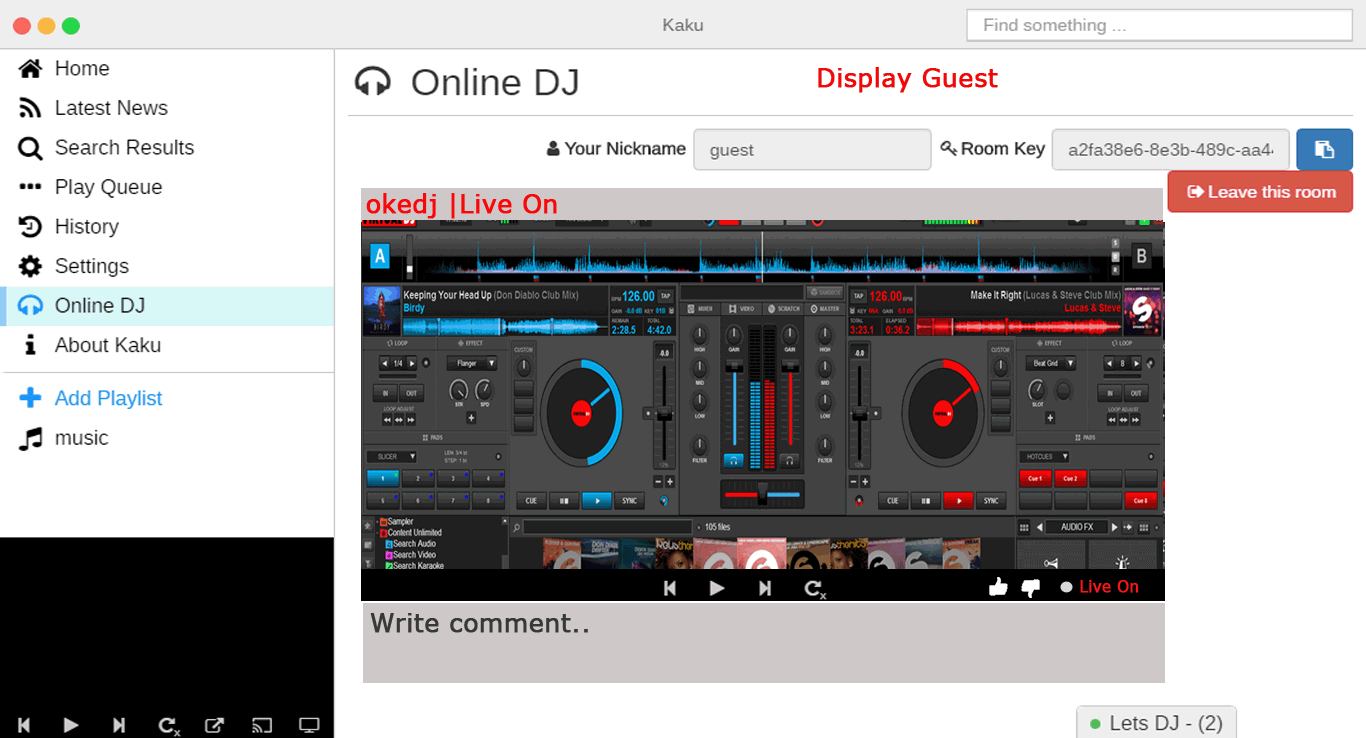Click right arrow next to AUDIO FX
Image resolution: width=1366 pixels, height=738 pixels.
[1114, 527]
